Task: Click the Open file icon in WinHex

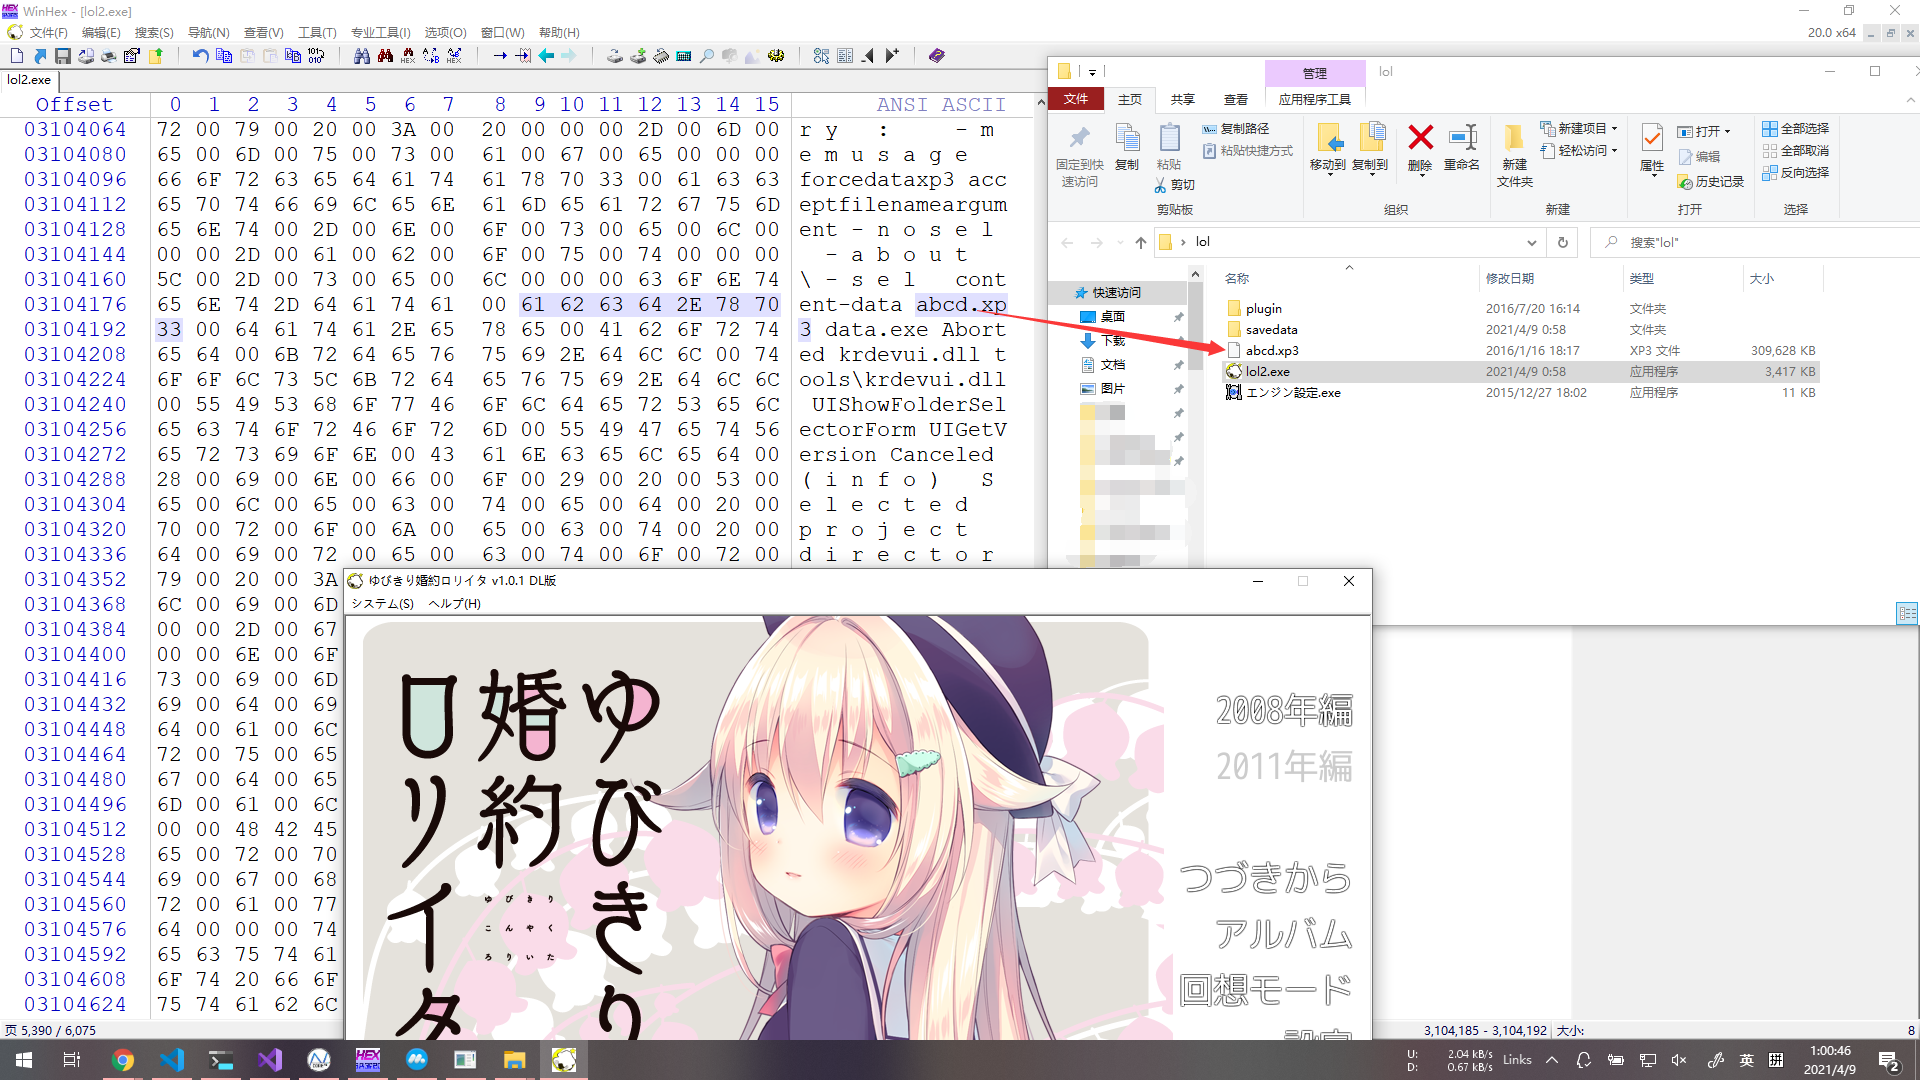Action: 40,56
